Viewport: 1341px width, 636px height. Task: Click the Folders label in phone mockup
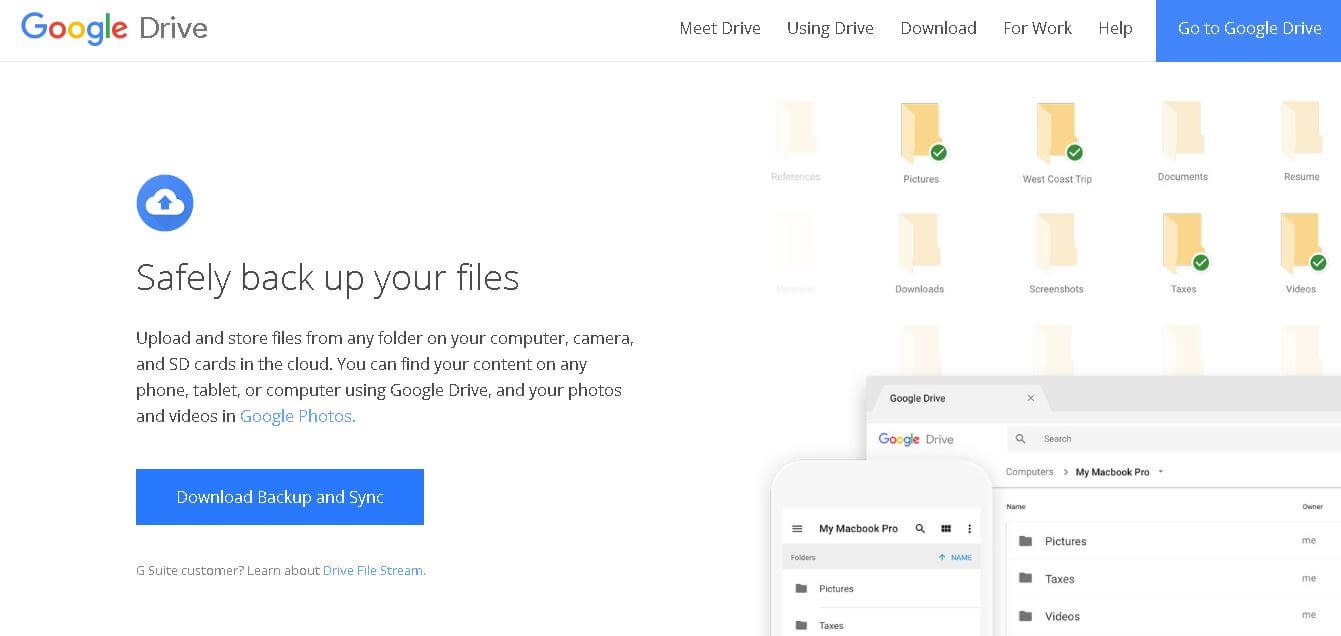point(802,558)
